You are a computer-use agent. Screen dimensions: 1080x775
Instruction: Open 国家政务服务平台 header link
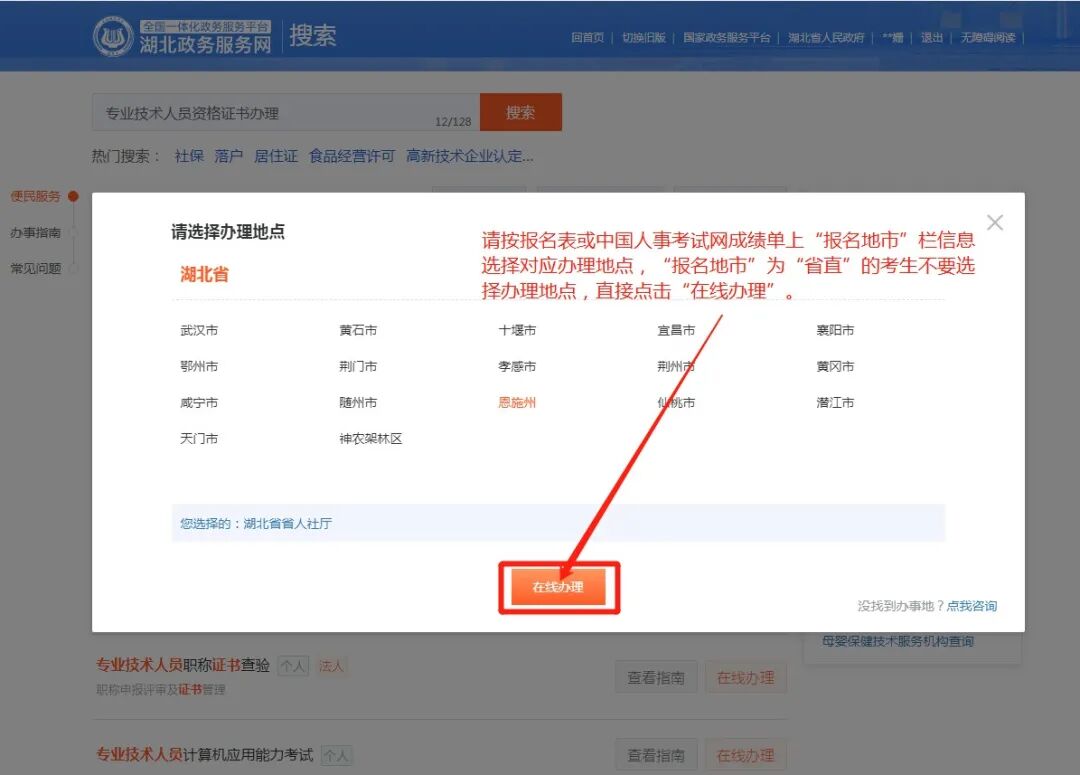coord(727,38)
